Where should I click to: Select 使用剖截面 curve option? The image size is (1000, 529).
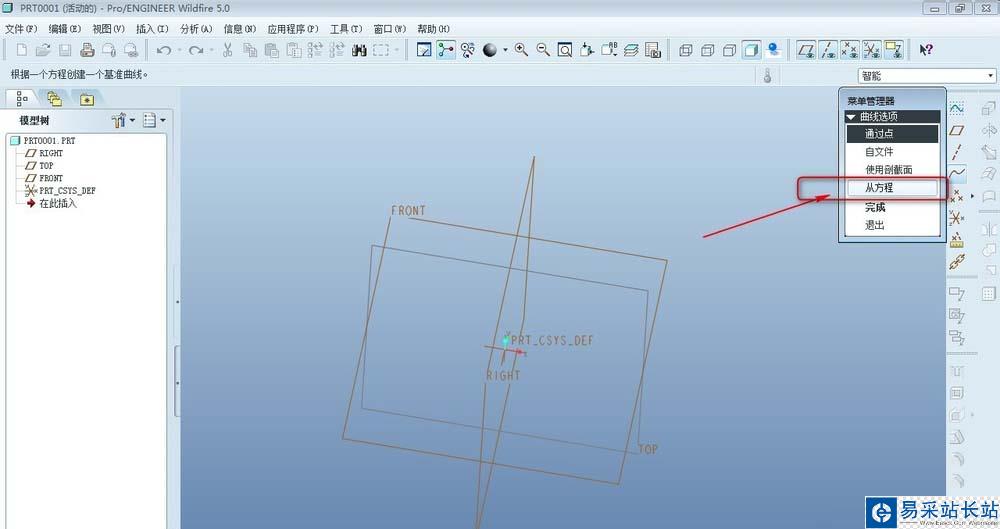(892, 169)
